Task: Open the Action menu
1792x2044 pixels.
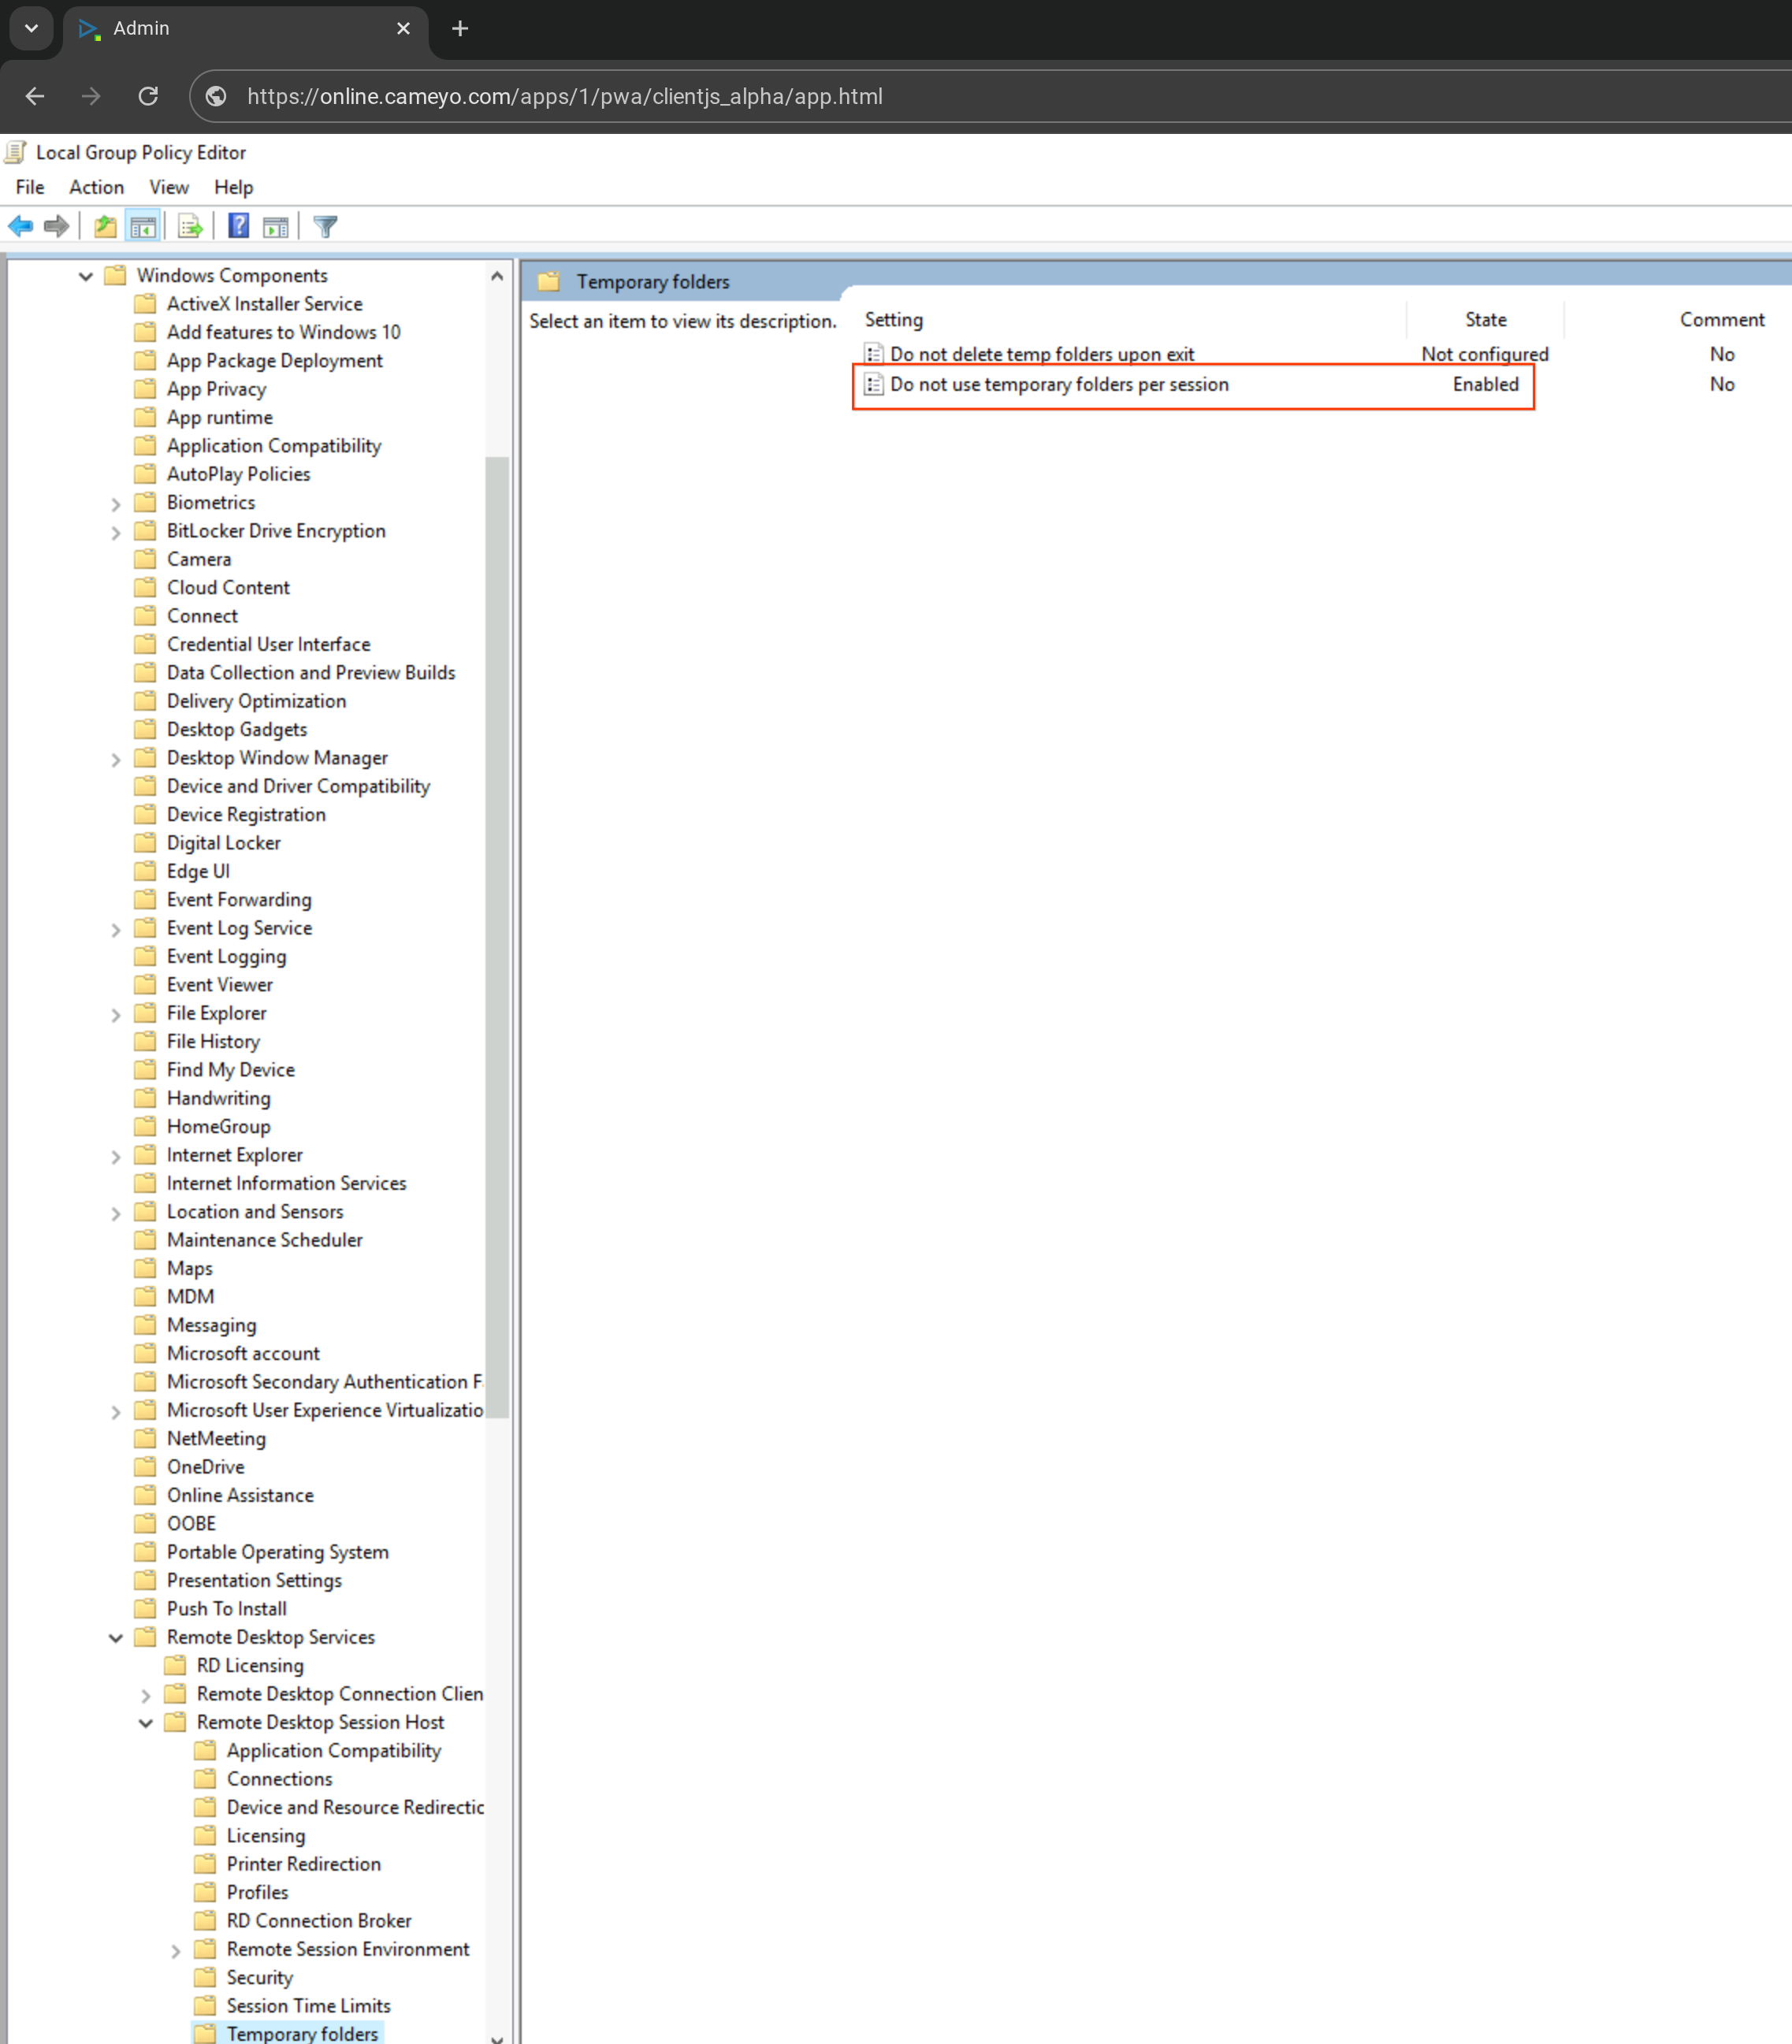Action: [96, 187]
